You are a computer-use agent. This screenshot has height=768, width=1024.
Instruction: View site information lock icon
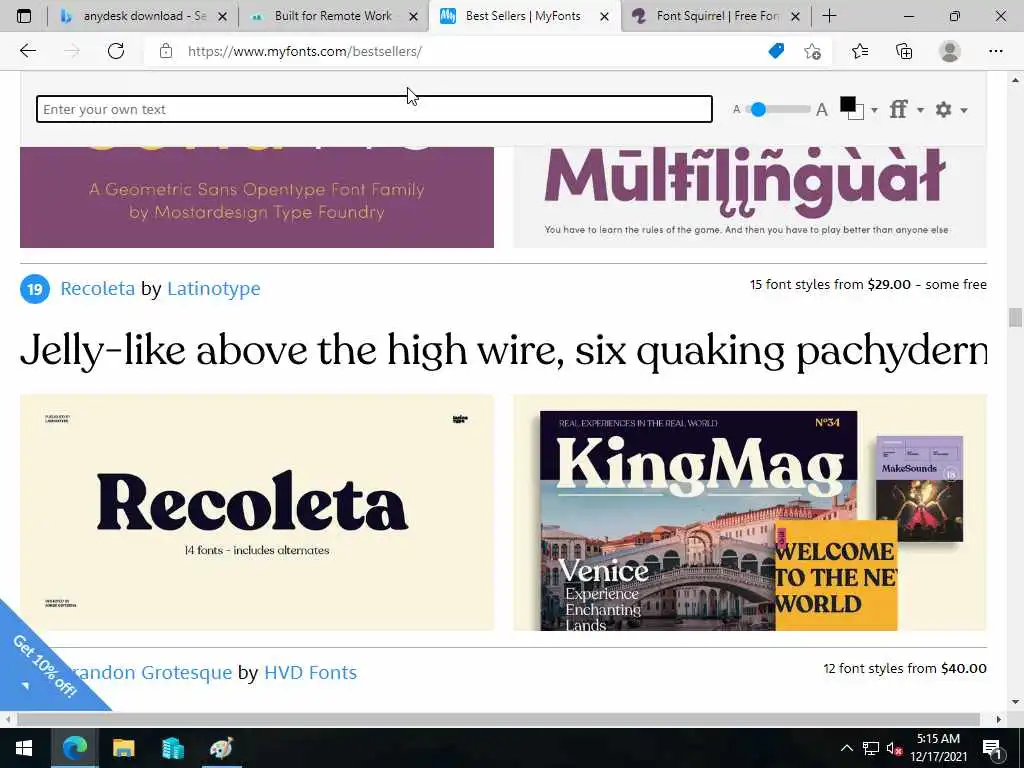click(166, 51)
